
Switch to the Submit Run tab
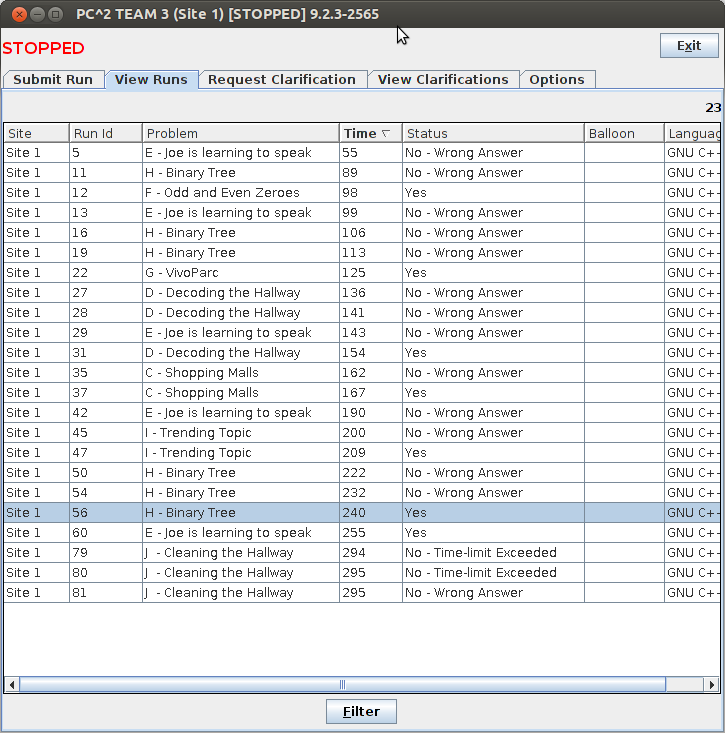pyautogui.click(x=53, y=80)
